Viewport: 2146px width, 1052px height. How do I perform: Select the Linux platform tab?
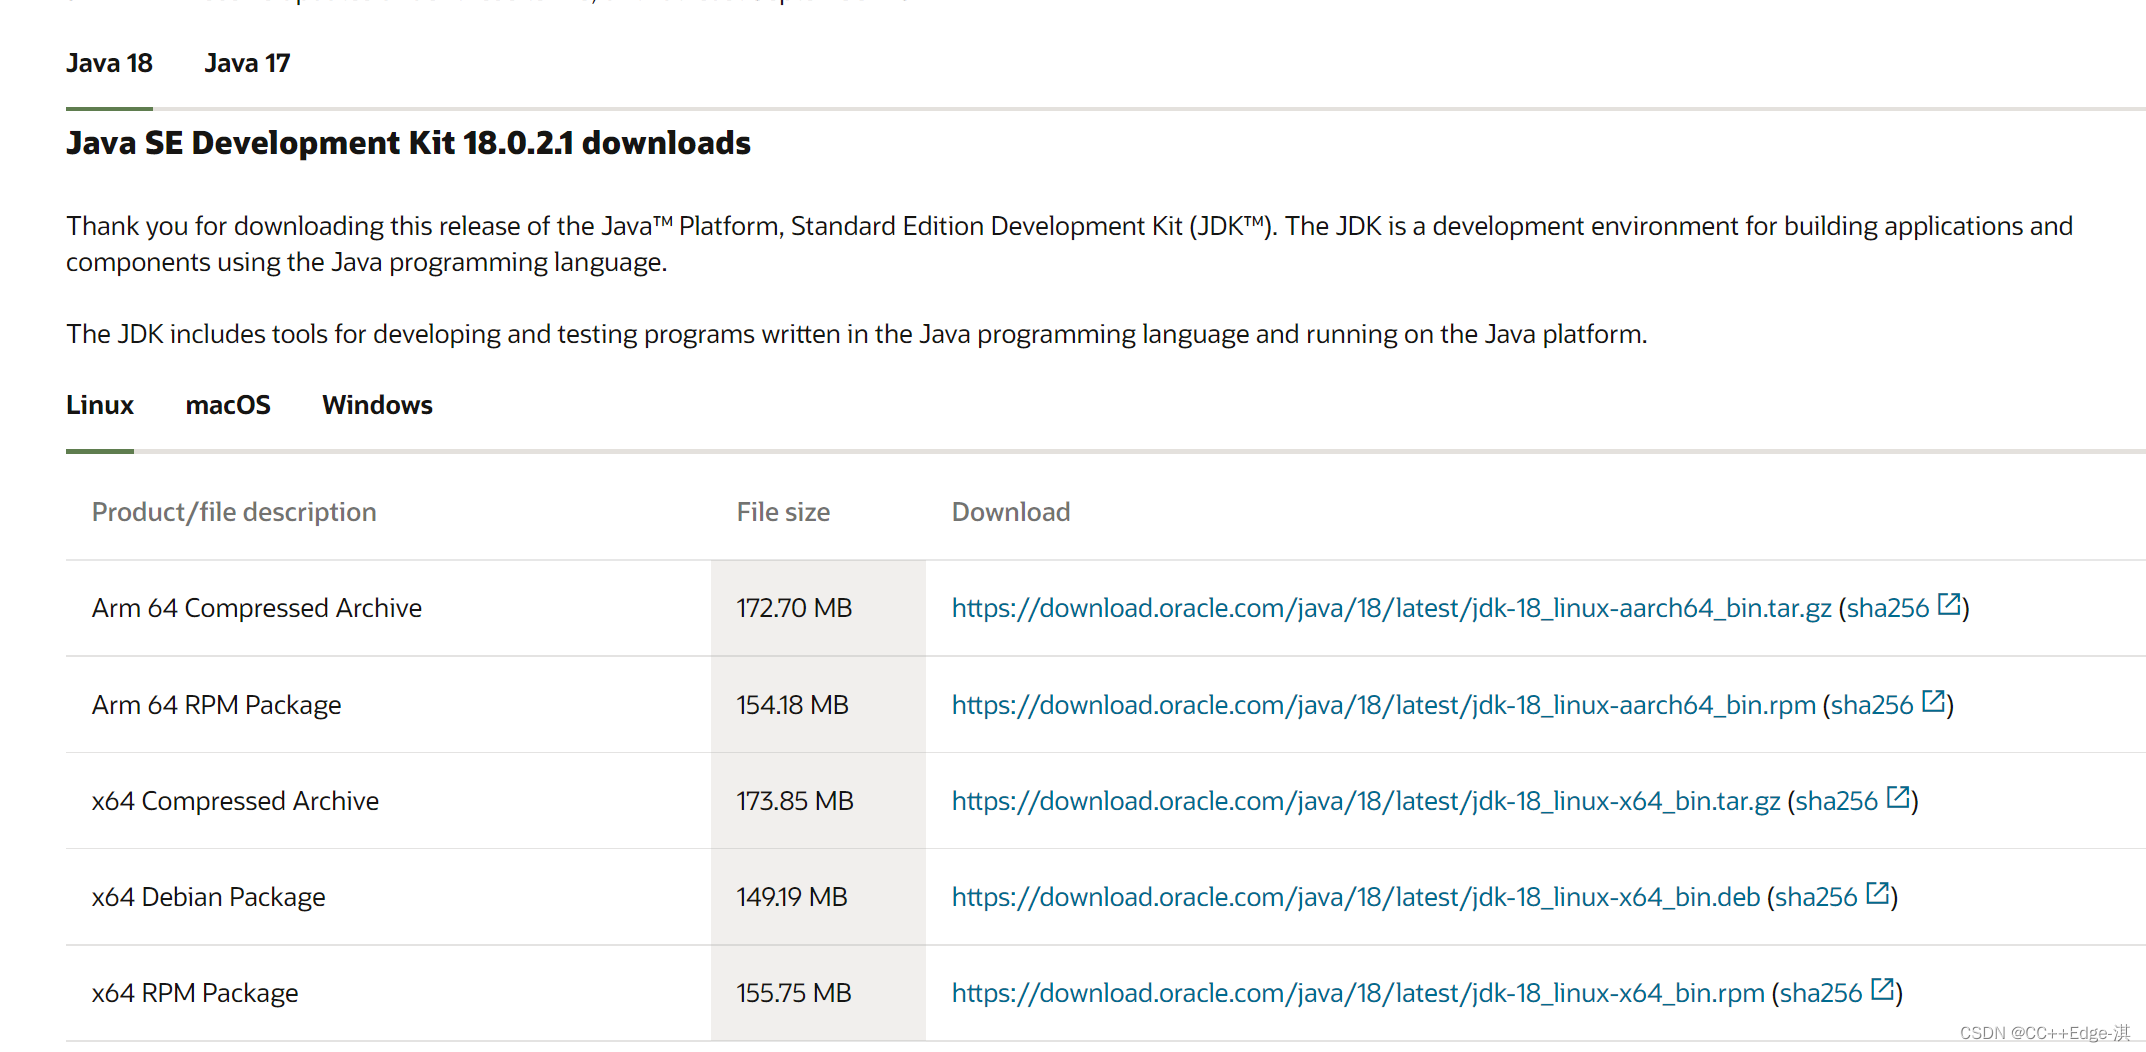point(100,405)
